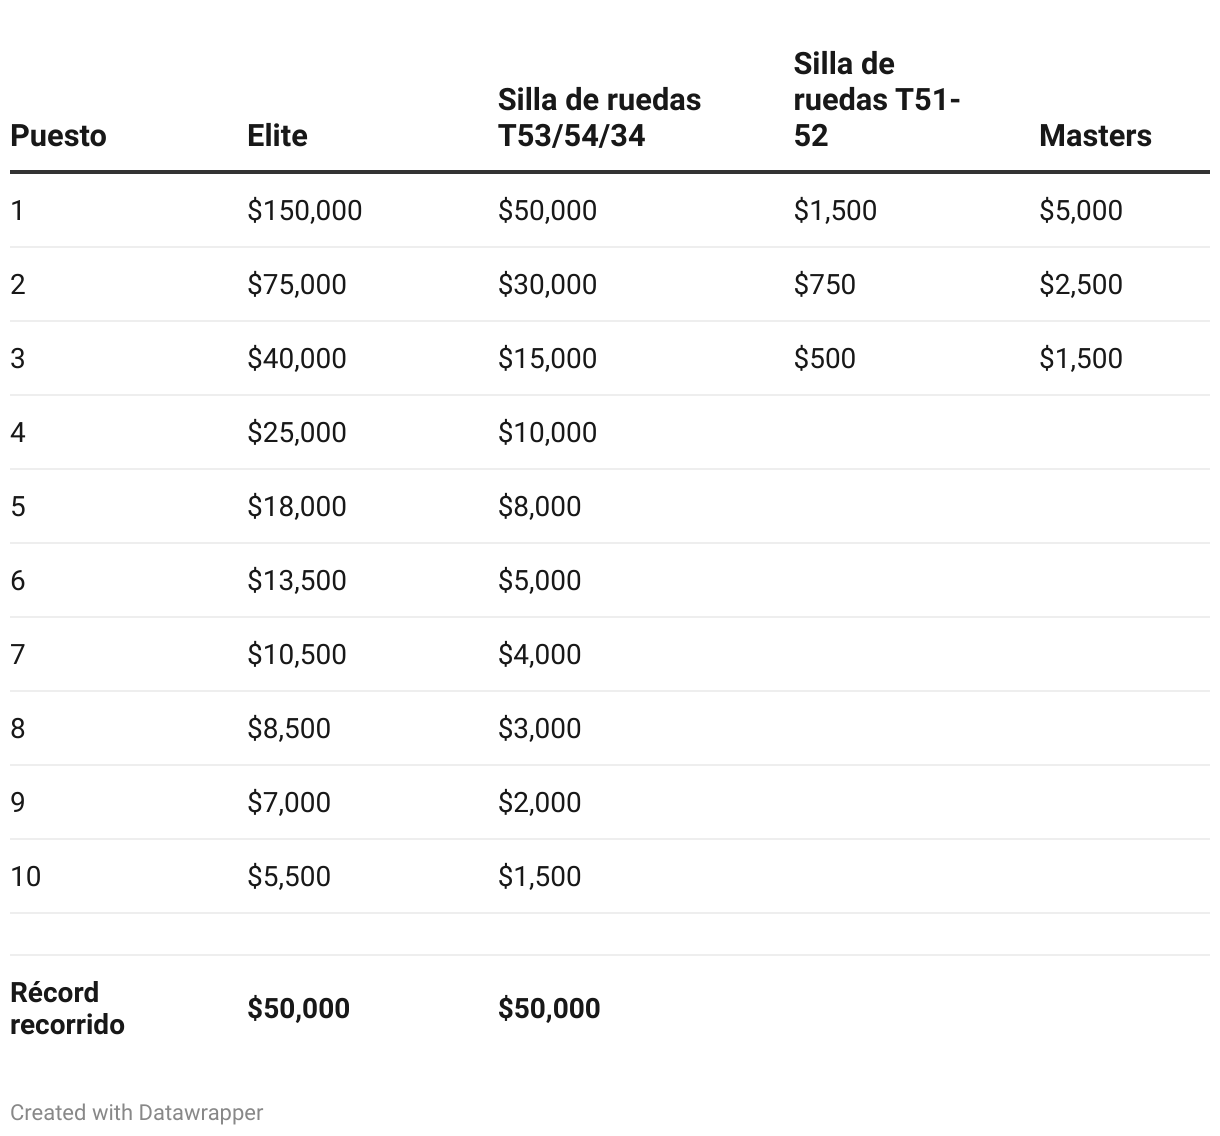Select the Silla de ruedas T51-52 header

coord(877,100)
